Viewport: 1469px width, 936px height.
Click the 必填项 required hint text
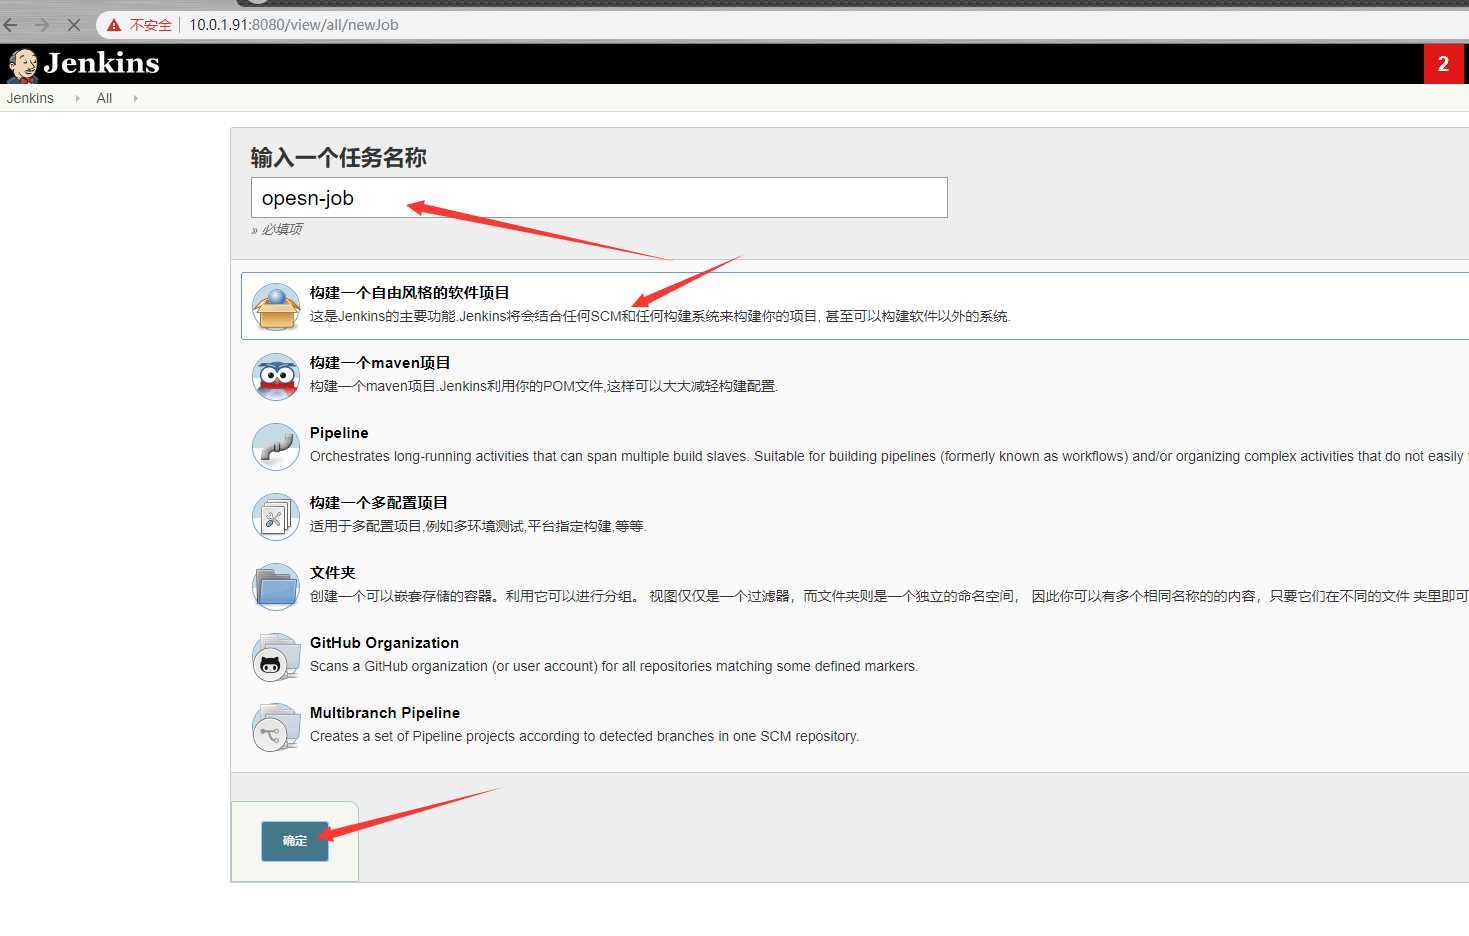point(281,229)
